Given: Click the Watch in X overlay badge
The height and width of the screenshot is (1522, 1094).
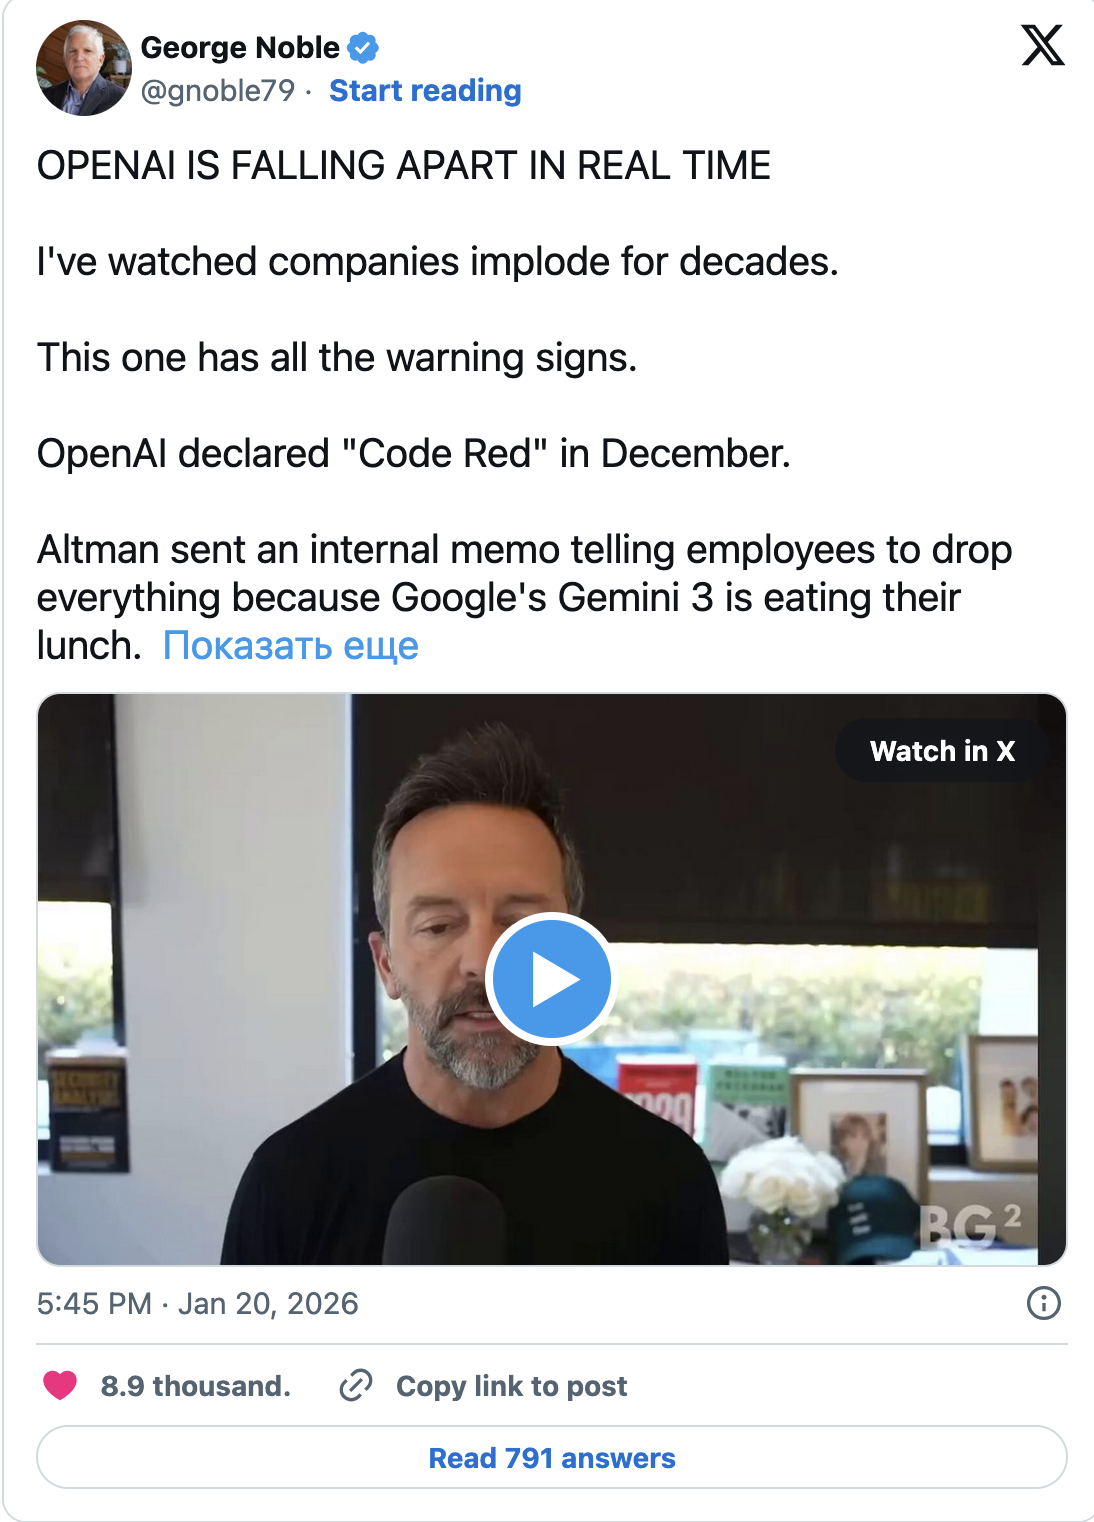Looking at the screenshot, I should 942,751.
